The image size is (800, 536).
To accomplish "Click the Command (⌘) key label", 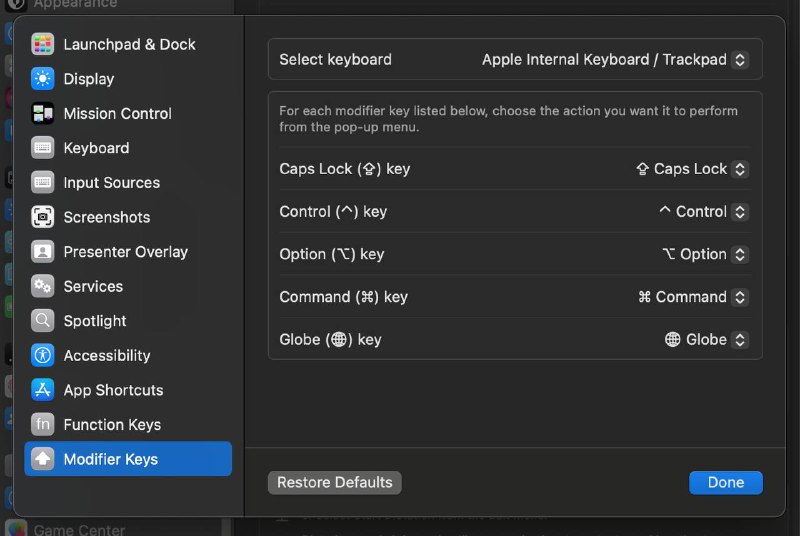I will pos(343,297).
